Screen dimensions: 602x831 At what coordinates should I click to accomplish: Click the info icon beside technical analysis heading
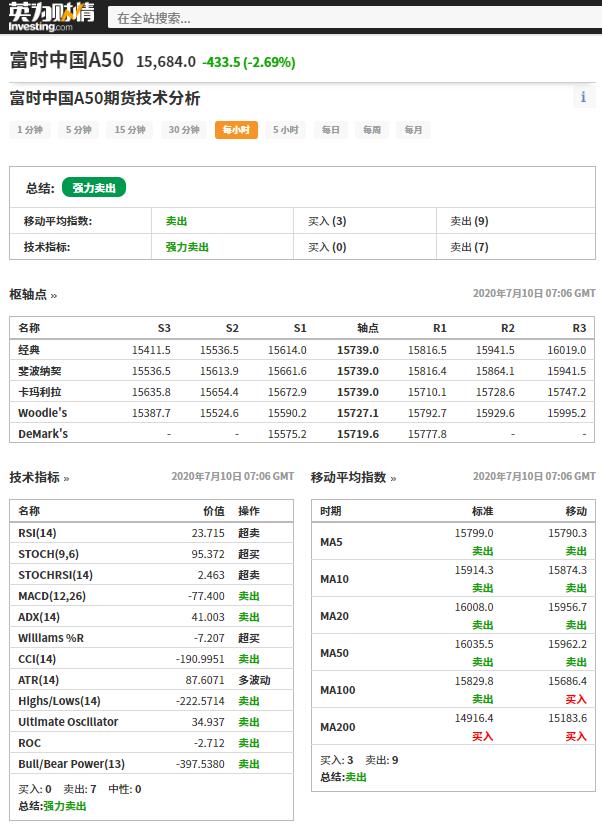click(x=583, y=97)
